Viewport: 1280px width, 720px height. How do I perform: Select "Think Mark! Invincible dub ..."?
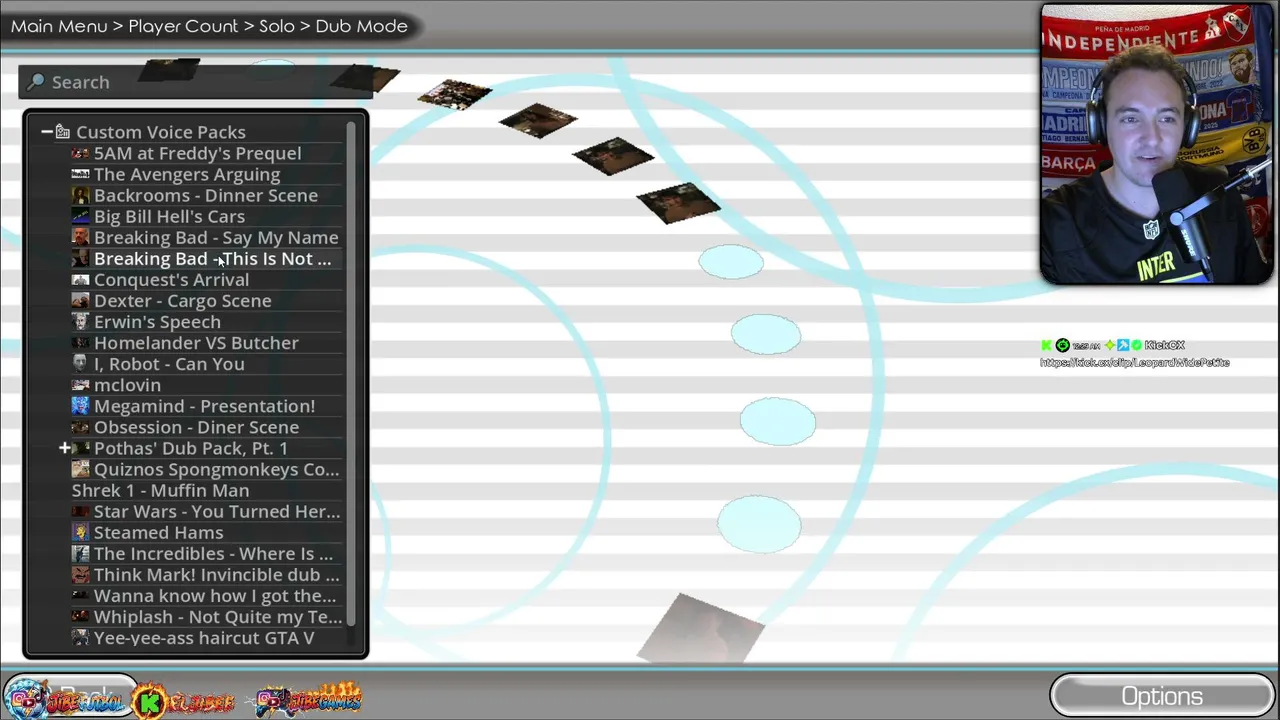click(216, 574)
